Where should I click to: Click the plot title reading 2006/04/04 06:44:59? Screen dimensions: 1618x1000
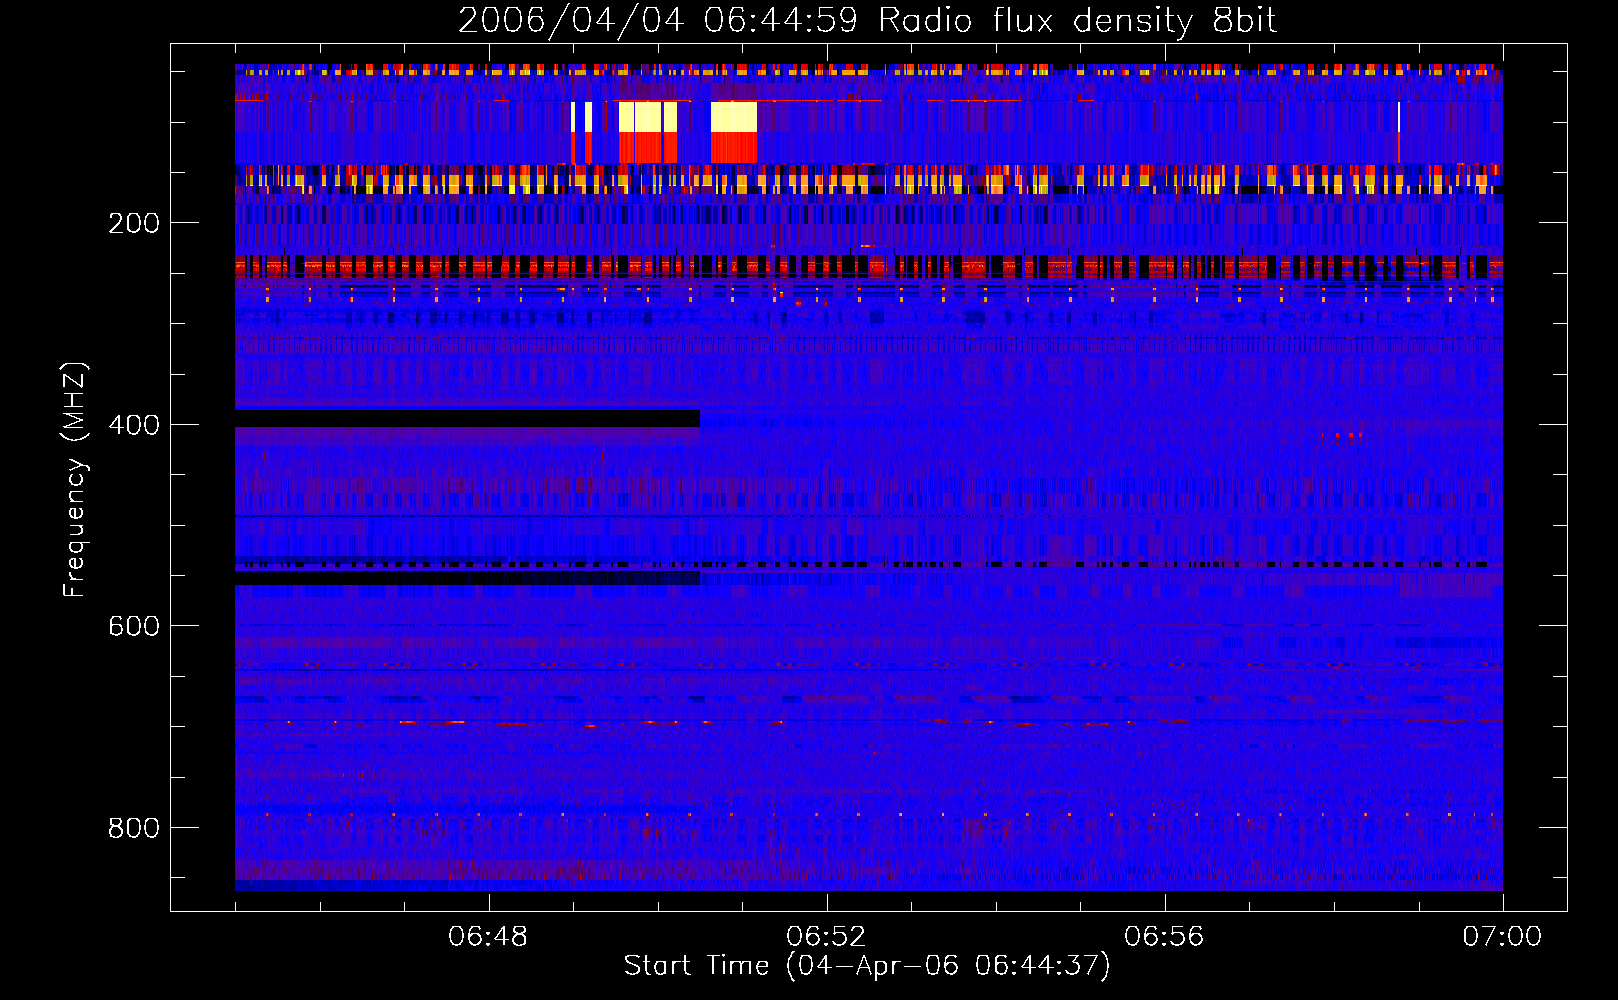[x=867, y=21]
